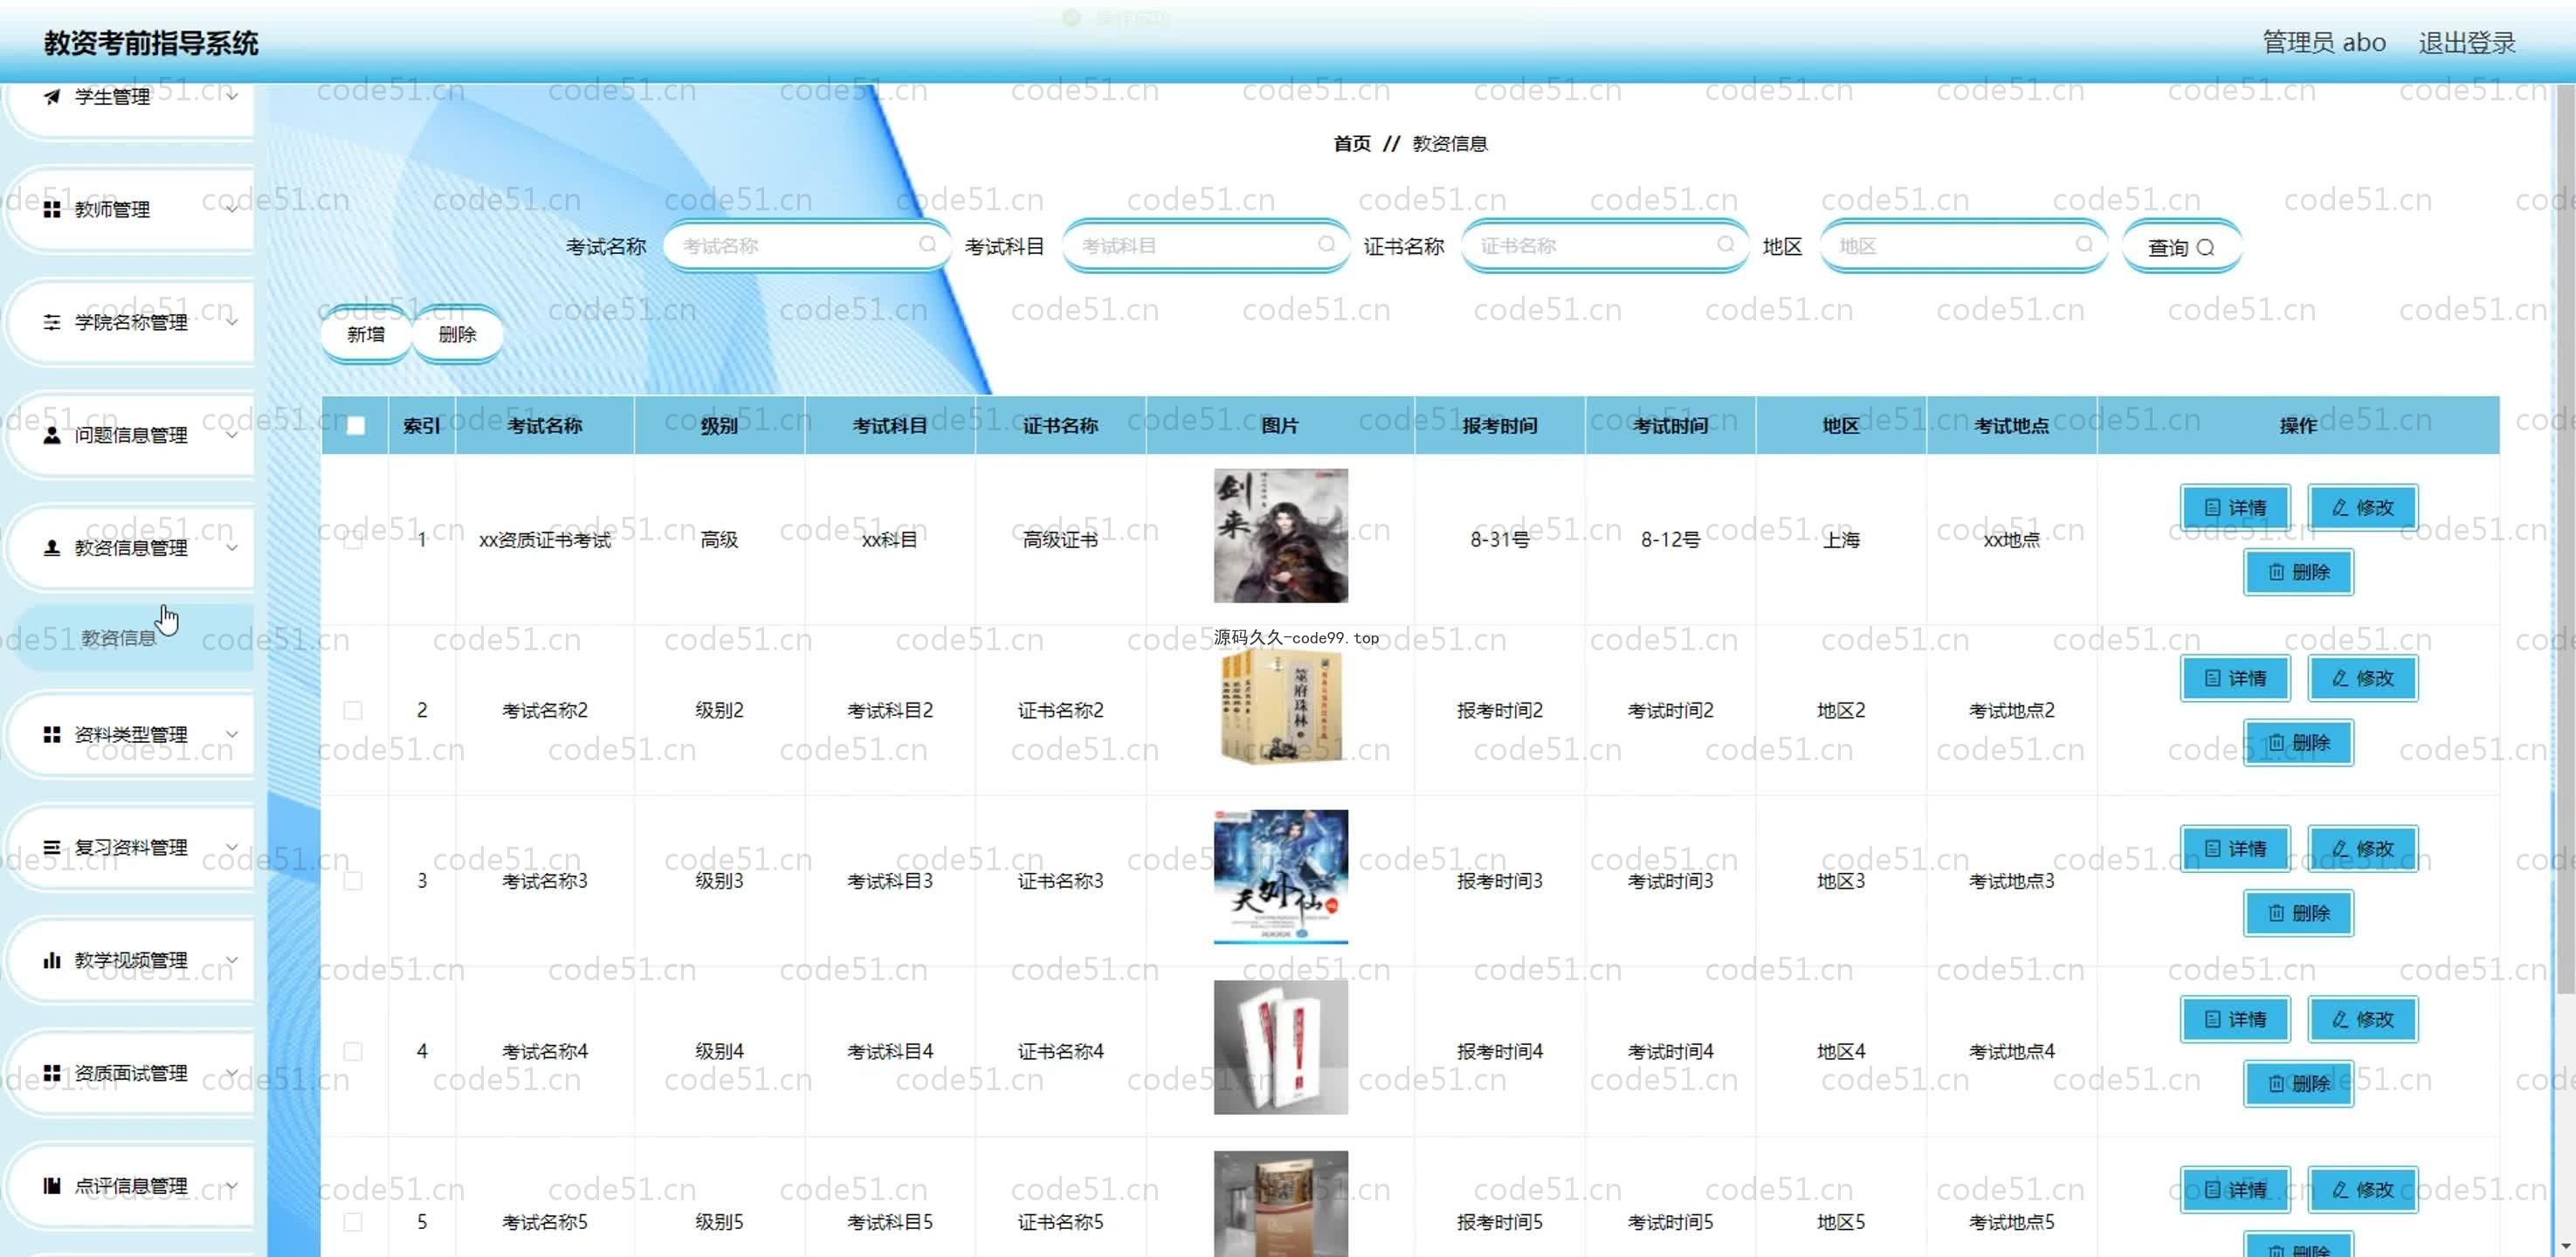Click the 新增 button

tap(366, 334)
